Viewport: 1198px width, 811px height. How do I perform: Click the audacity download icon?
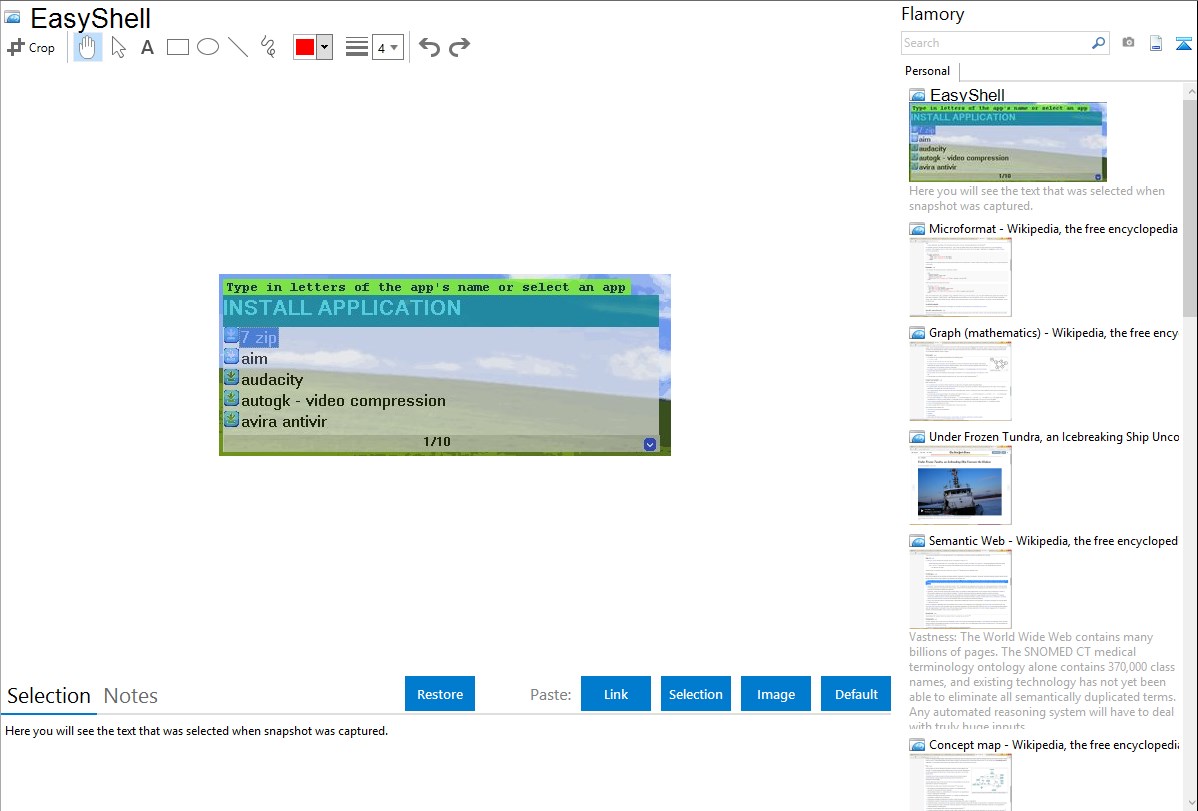[232, 377]
